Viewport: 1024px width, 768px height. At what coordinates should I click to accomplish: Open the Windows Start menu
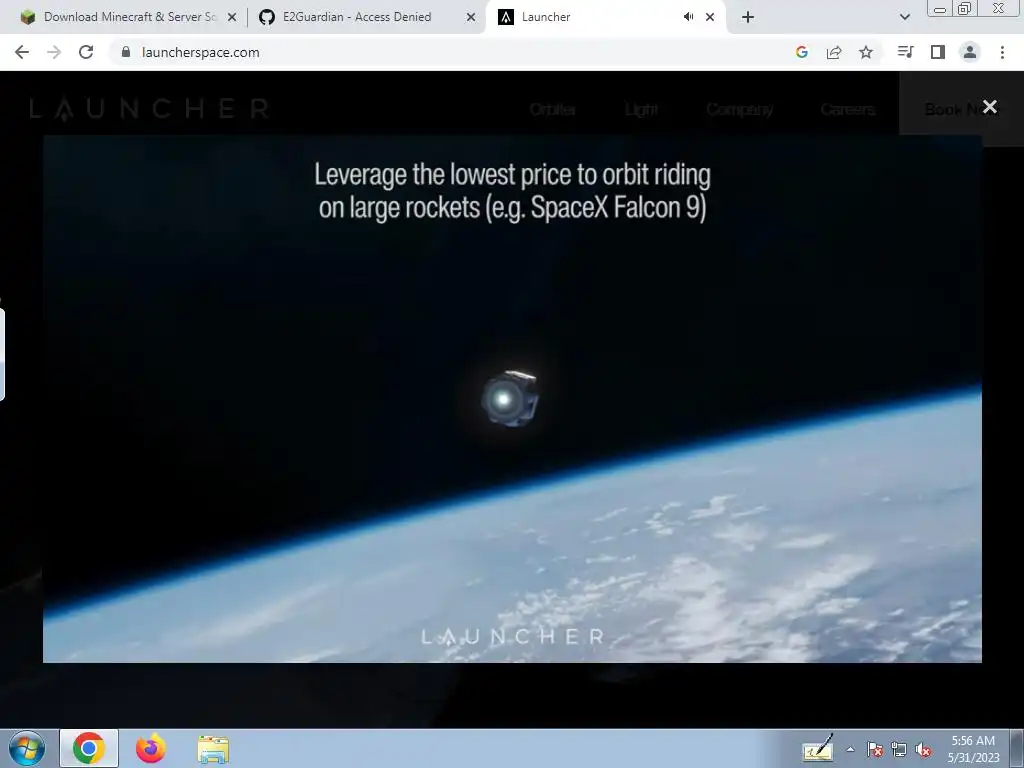point(27,748)
